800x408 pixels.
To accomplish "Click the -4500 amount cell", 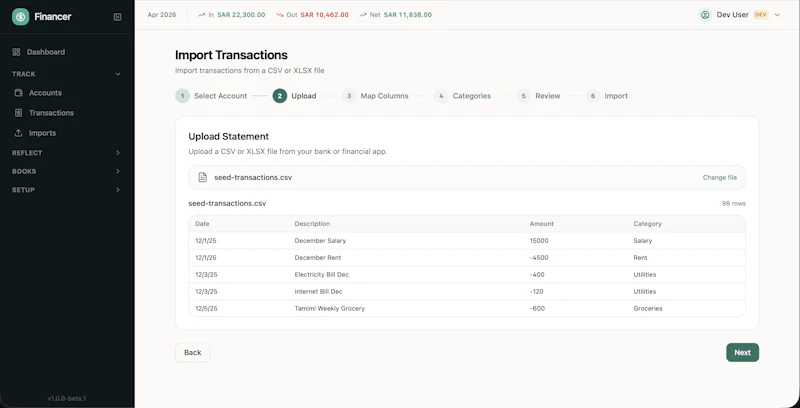I will [539, 258].
